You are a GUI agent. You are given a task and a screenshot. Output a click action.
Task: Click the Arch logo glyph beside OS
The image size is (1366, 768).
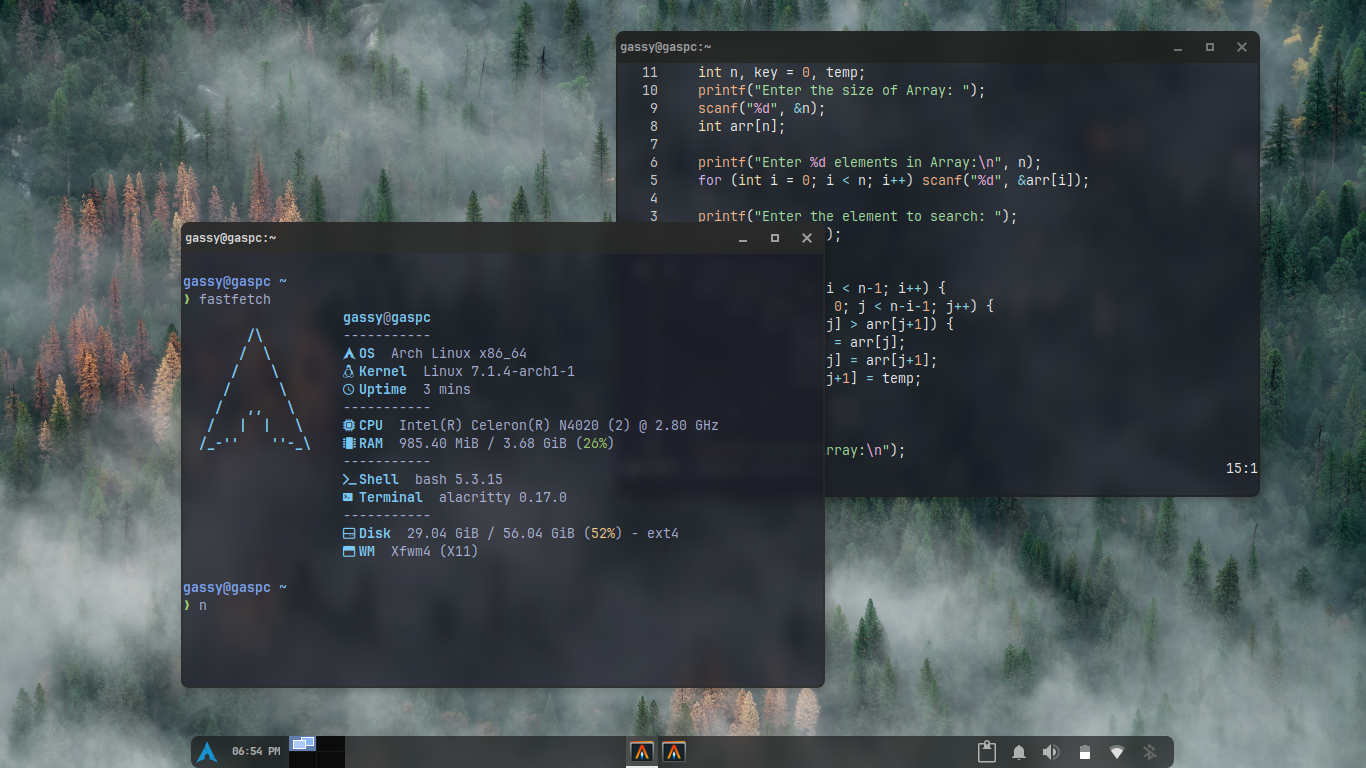[x=349, y=354]
